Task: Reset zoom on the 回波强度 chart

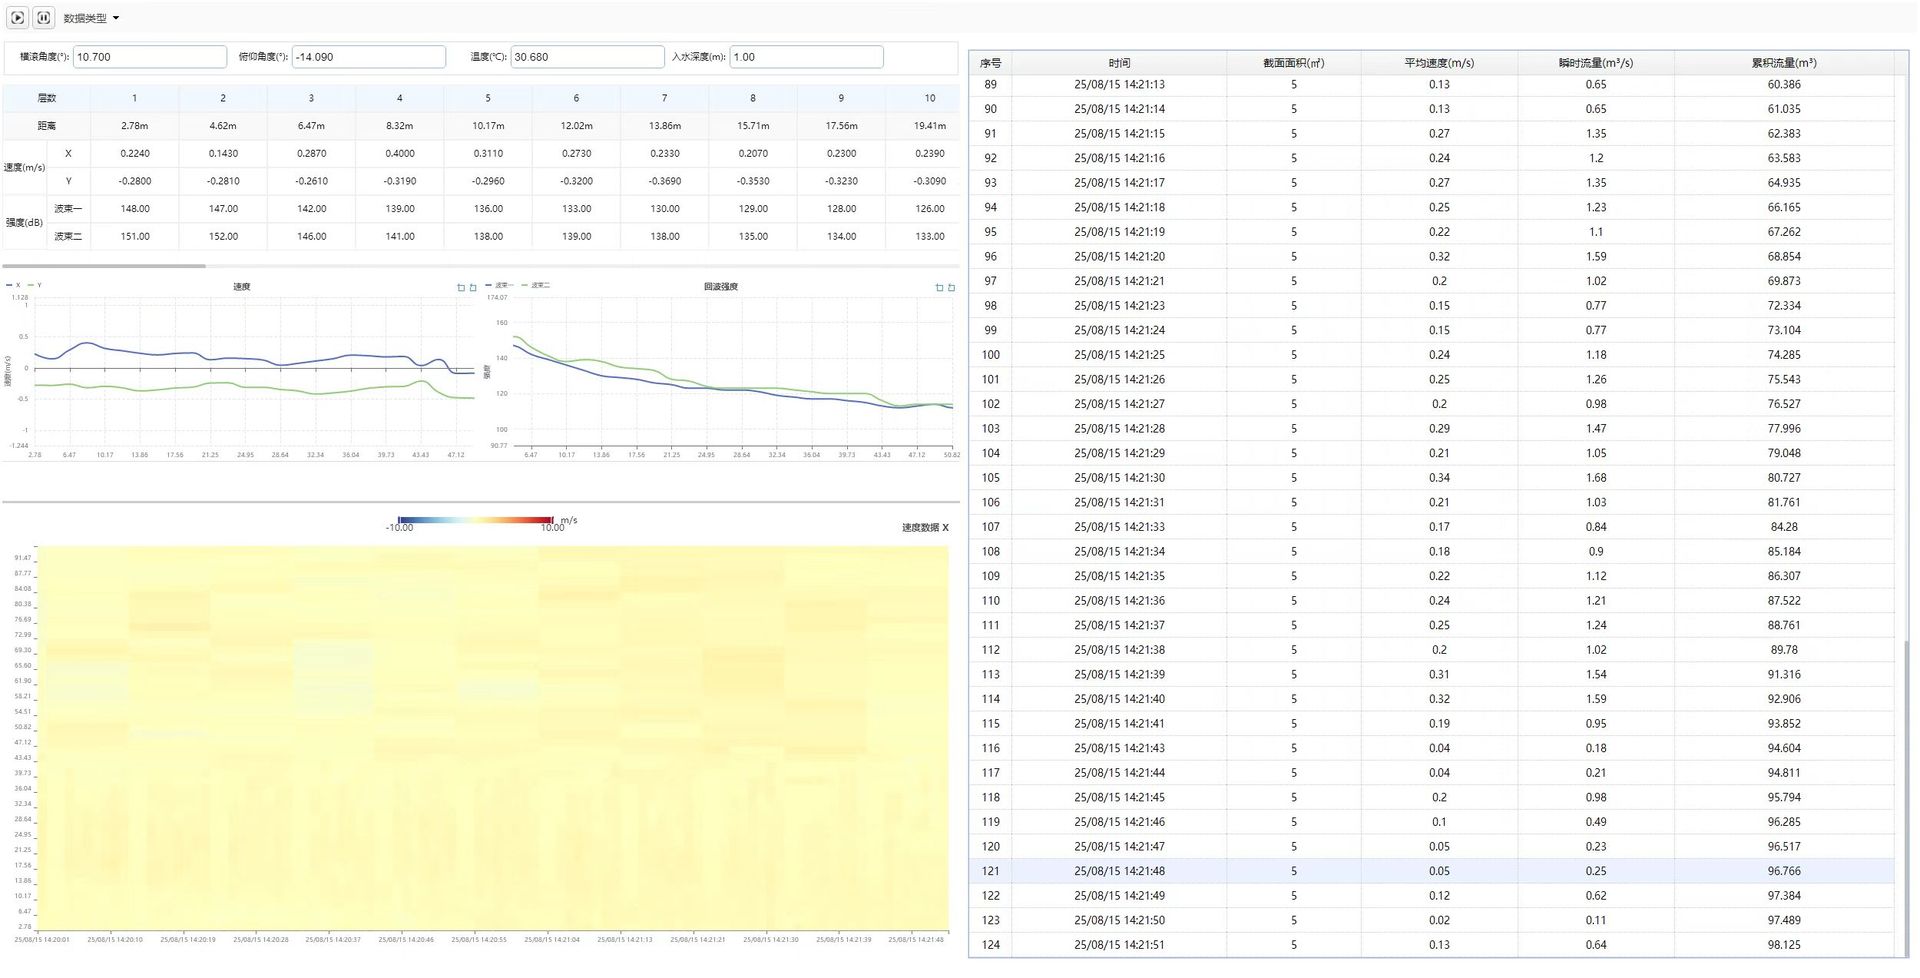Action: (951, 288)
